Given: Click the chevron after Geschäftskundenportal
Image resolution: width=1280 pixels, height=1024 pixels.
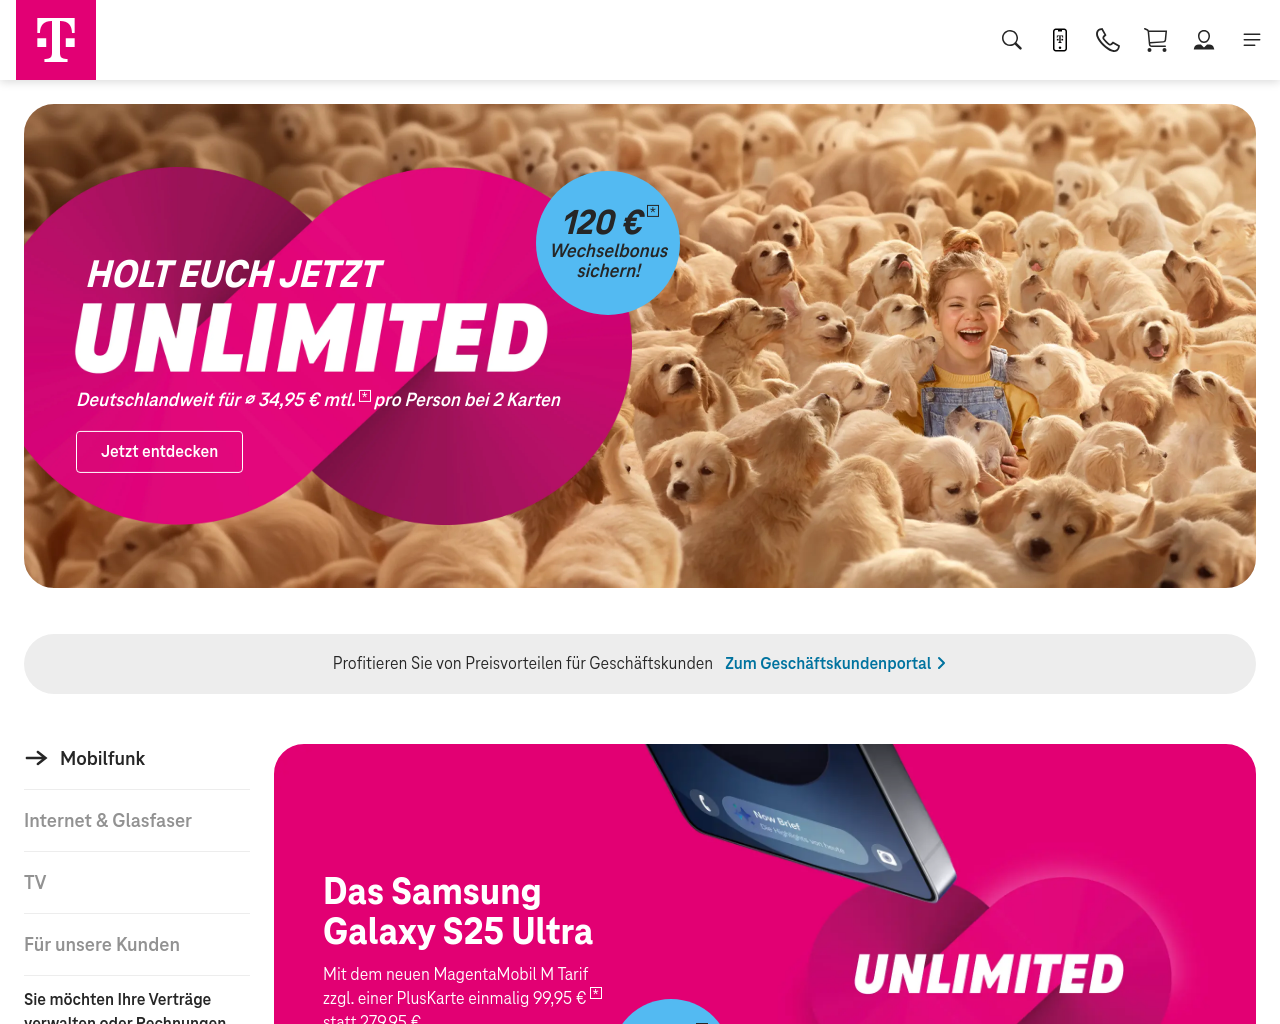Looking at the screenshot, I should click(x=941, y=664).
